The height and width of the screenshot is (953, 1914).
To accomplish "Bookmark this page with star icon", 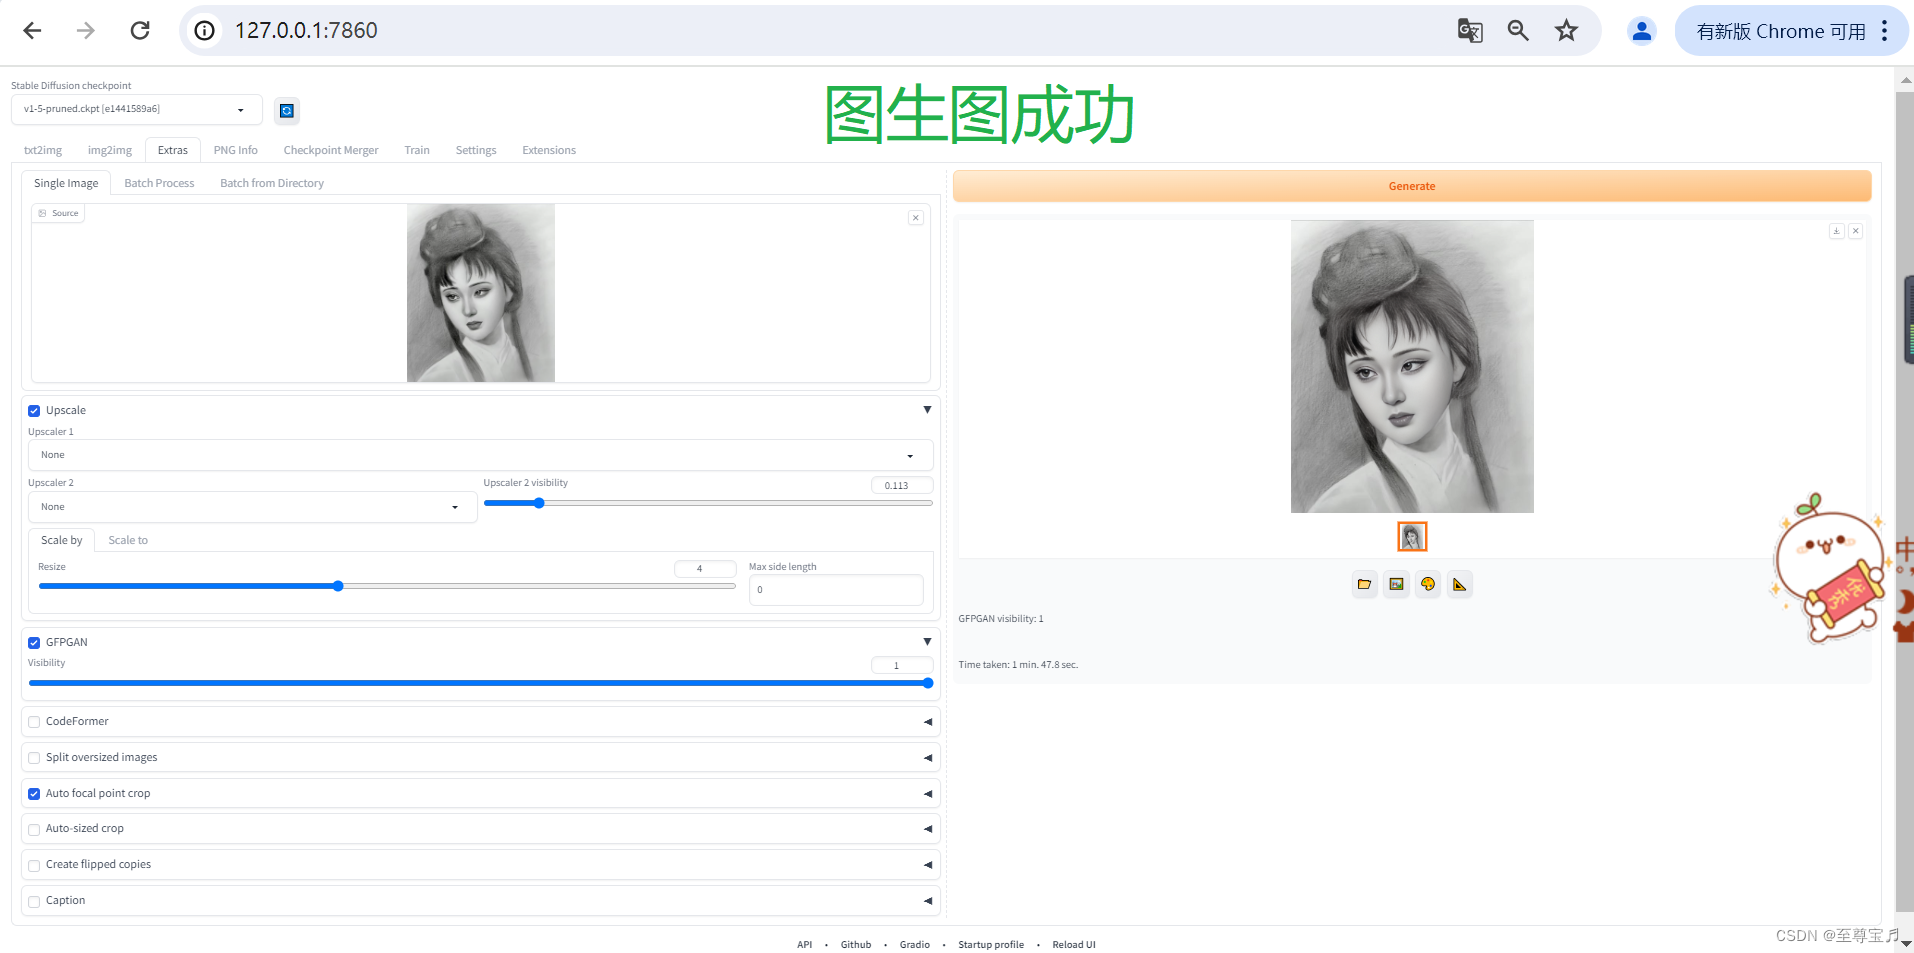I will click(1566, 31).
